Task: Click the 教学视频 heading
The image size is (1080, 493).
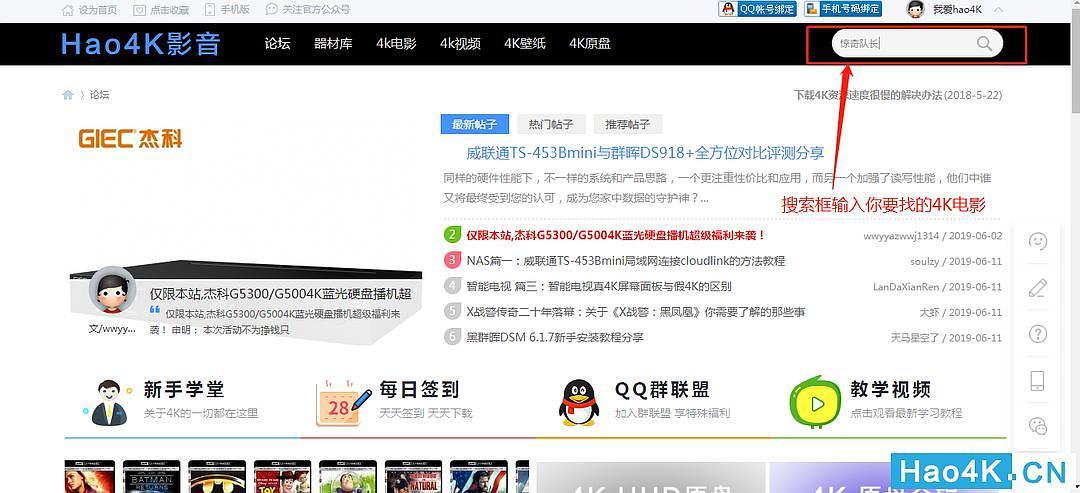Action: (891, 390)
